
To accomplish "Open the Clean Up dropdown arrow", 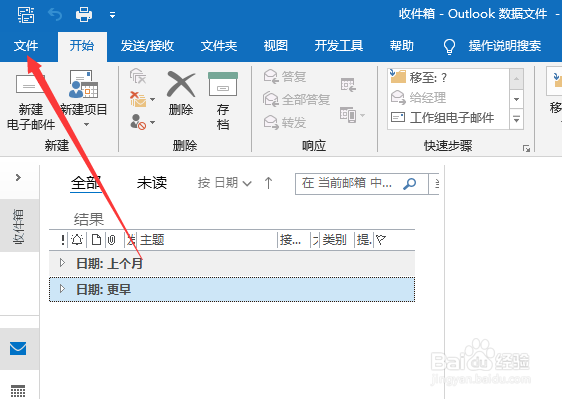I will coord(152,99).
